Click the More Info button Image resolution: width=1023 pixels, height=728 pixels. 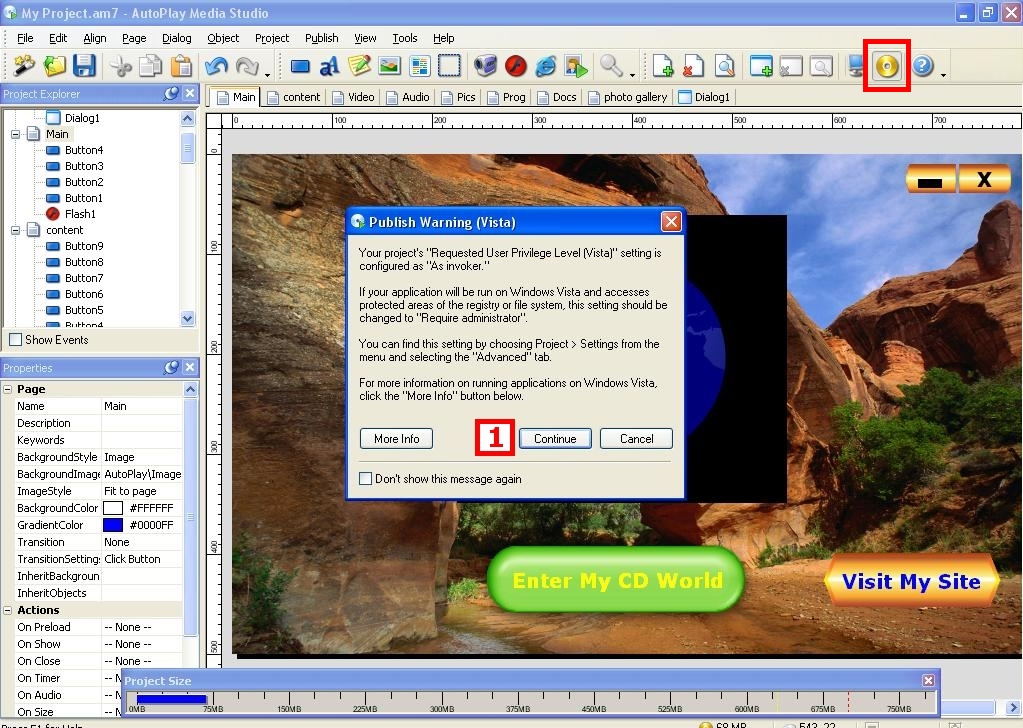click(396, 439)
